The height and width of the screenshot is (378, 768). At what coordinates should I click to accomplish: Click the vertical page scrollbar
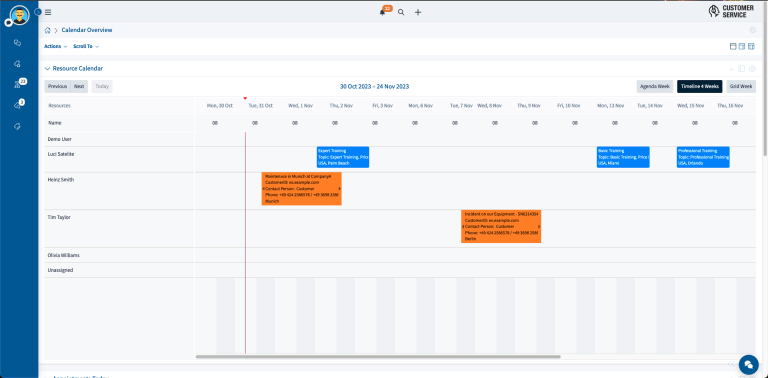(x=765, y=78)
